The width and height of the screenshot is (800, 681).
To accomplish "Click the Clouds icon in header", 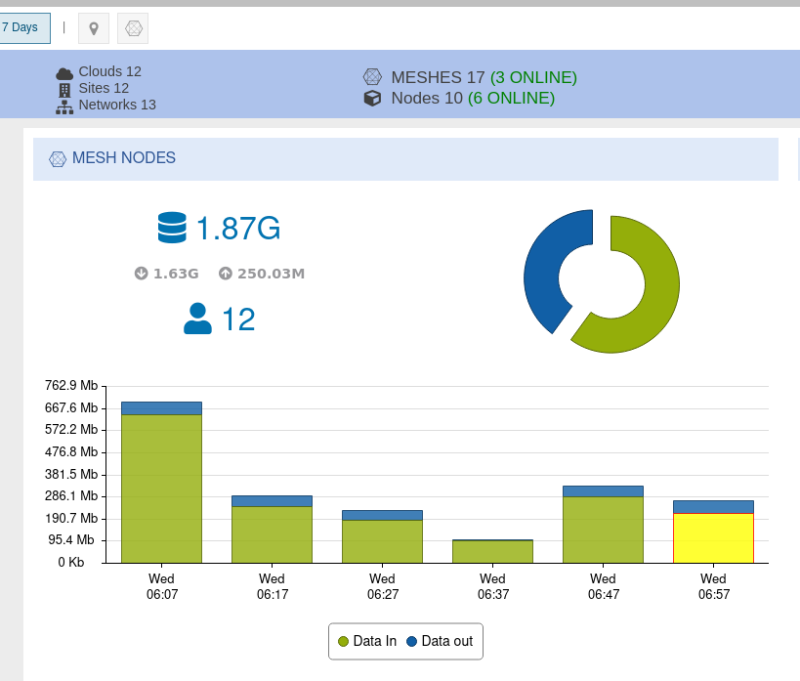I will coord(64,72).
